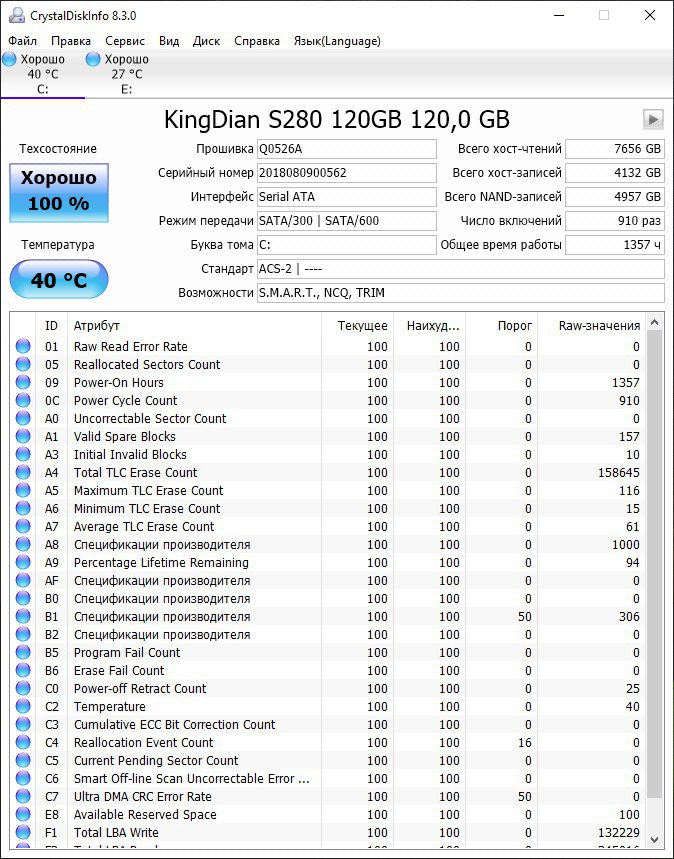The width and height of the screenshot is (674, 859).
Task: Click the transfer mode field SATA/300 | SATA/600
Action: pos(346,221)
